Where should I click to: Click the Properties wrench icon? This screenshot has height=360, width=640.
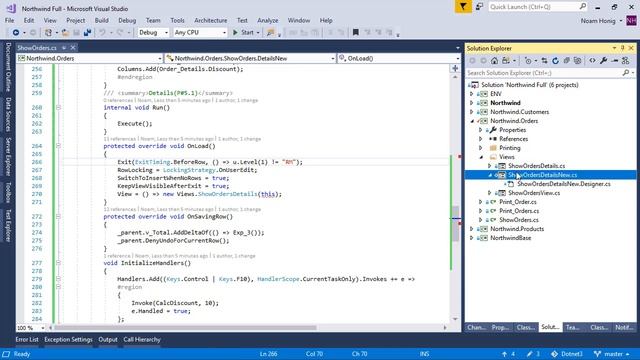603,61
